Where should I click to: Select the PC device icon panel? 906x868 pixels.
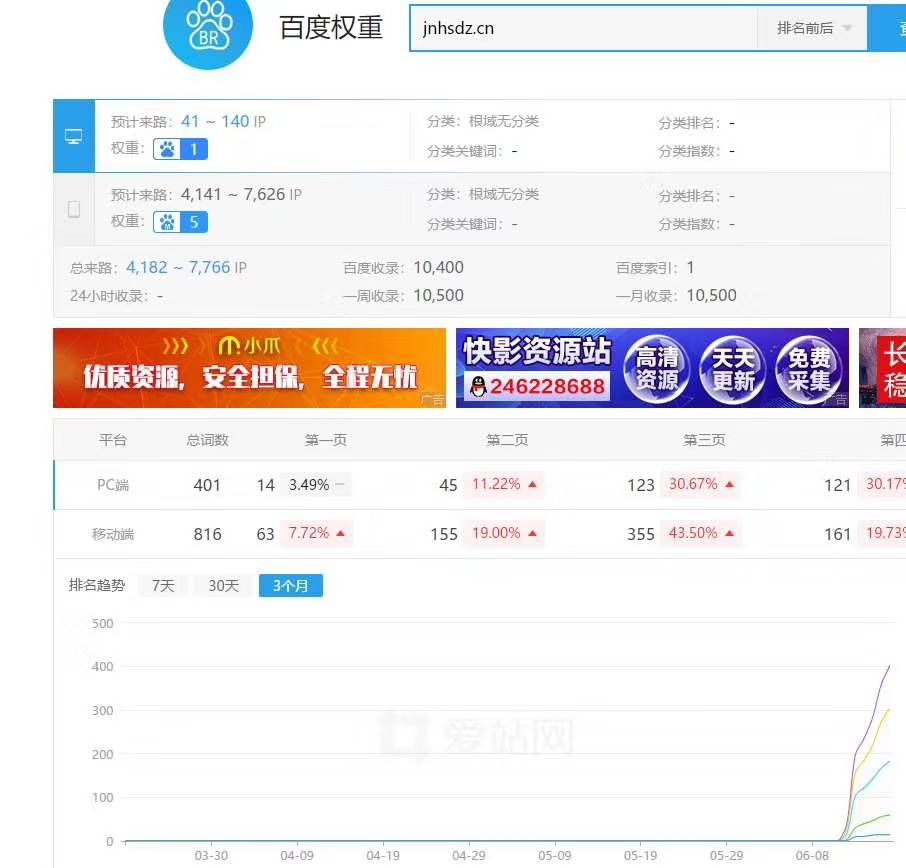pos(73,136)
